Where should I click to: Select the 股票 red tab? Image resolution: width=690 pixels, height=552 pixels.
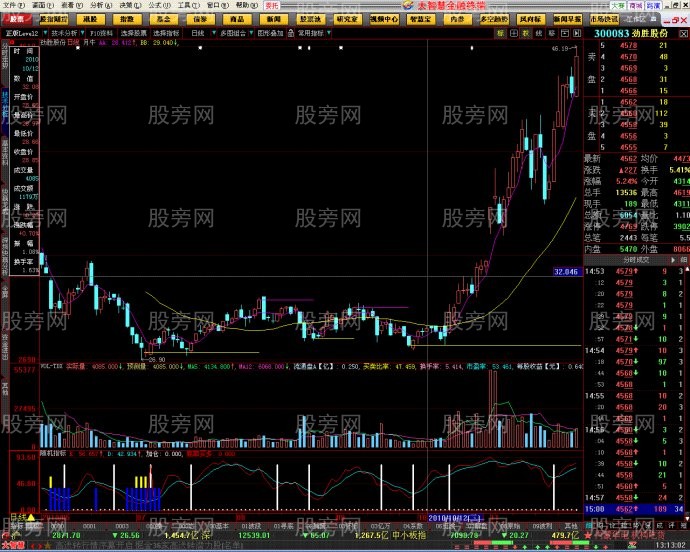[x=17, y=19]
